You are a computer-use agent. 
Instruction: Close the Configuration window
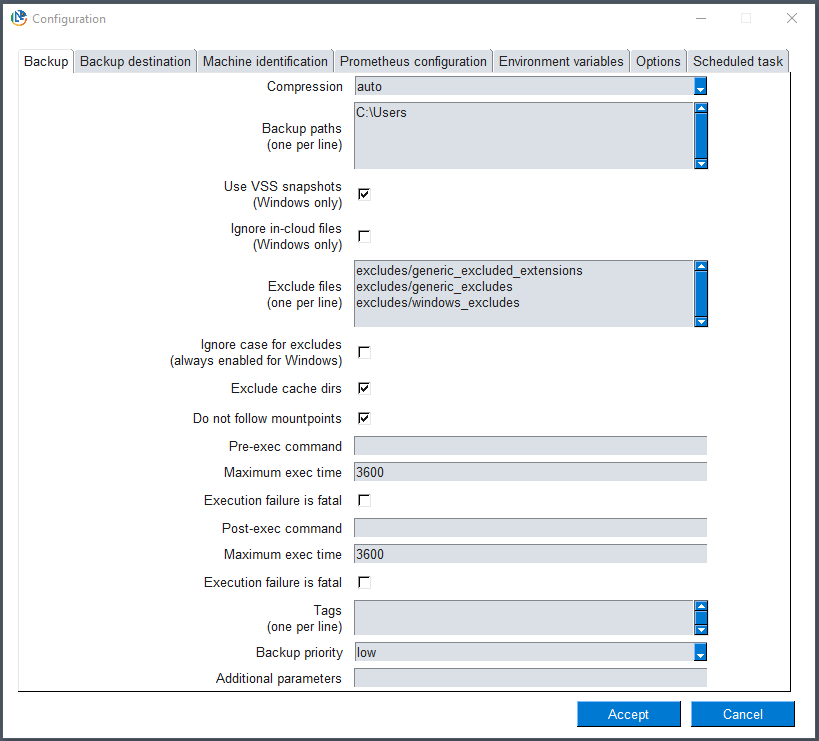pyautogui.click(x=791, y=18)
